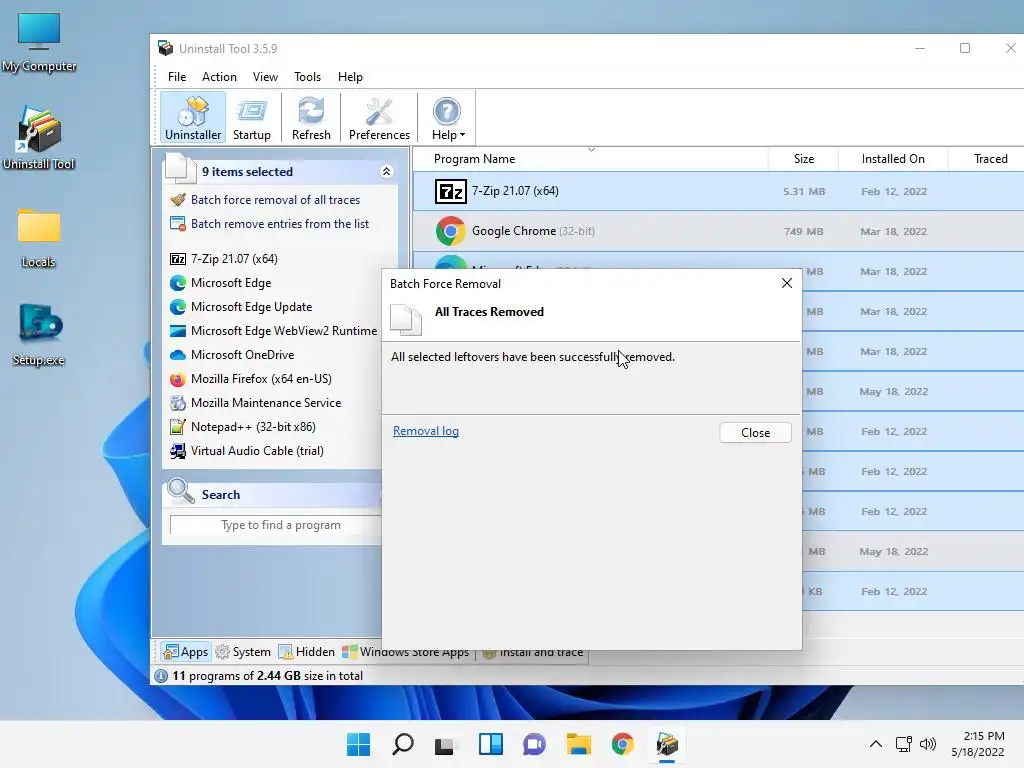
Task: Click the 5.31 MB size cell
Action: [804, 191]
